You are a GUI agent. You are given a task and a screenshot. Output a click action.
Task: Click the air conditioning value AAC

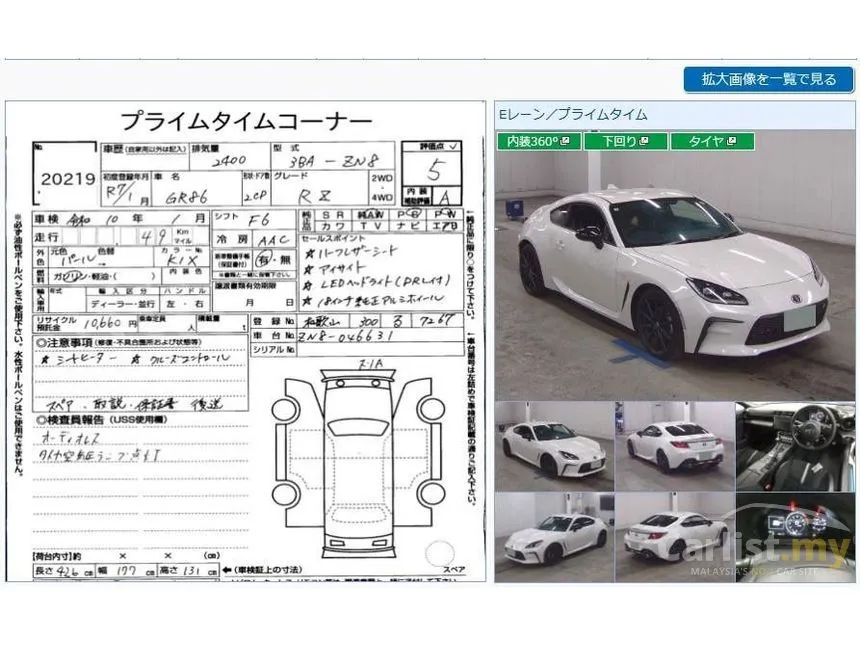point(273,240)
